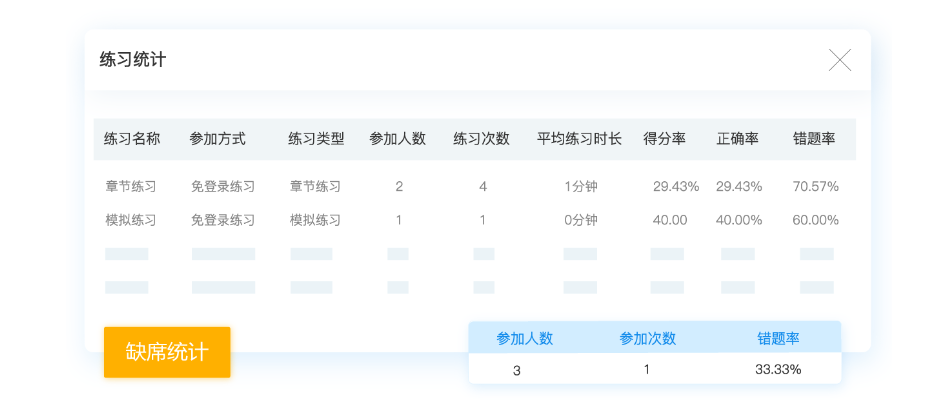Viewport: 950px width, 406px height.
Task: Select the 章节练习 name in first row
Action: point(131,186)
